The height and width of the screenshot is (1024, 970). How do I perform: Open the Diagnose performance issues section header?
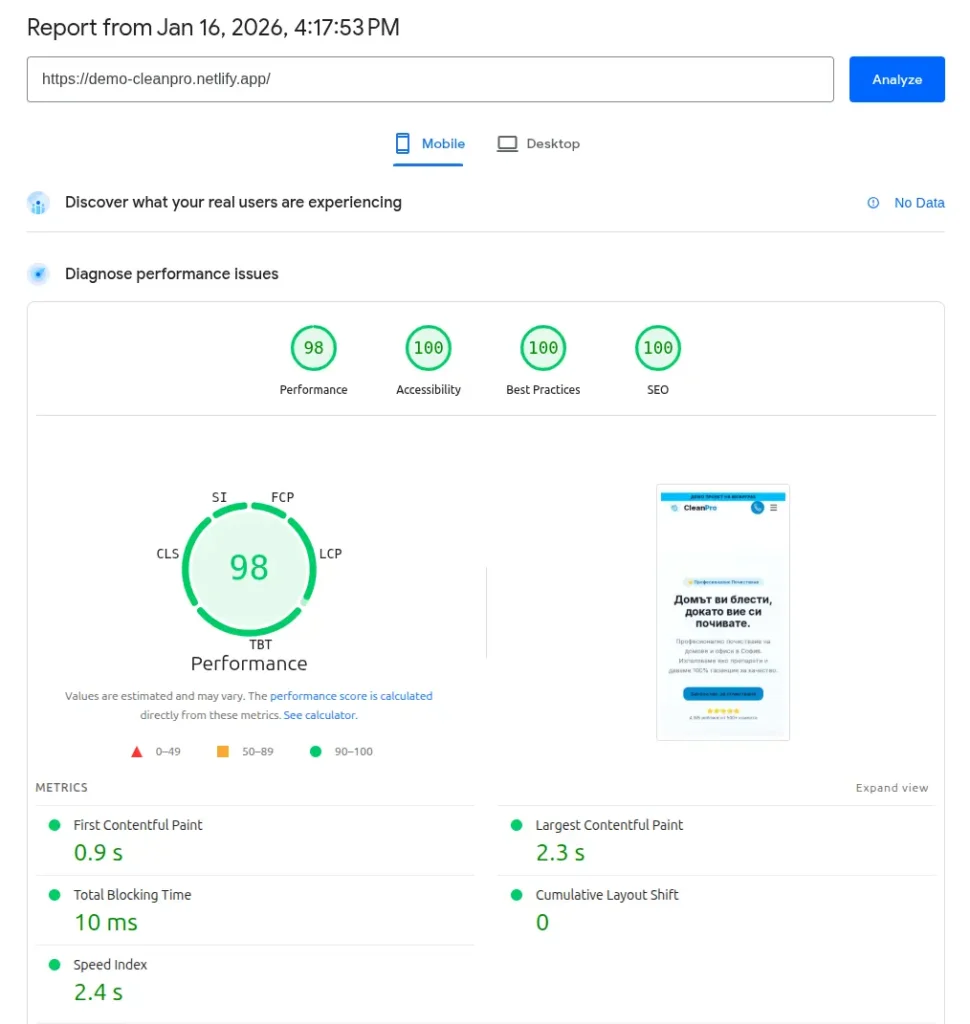(170, 273)
